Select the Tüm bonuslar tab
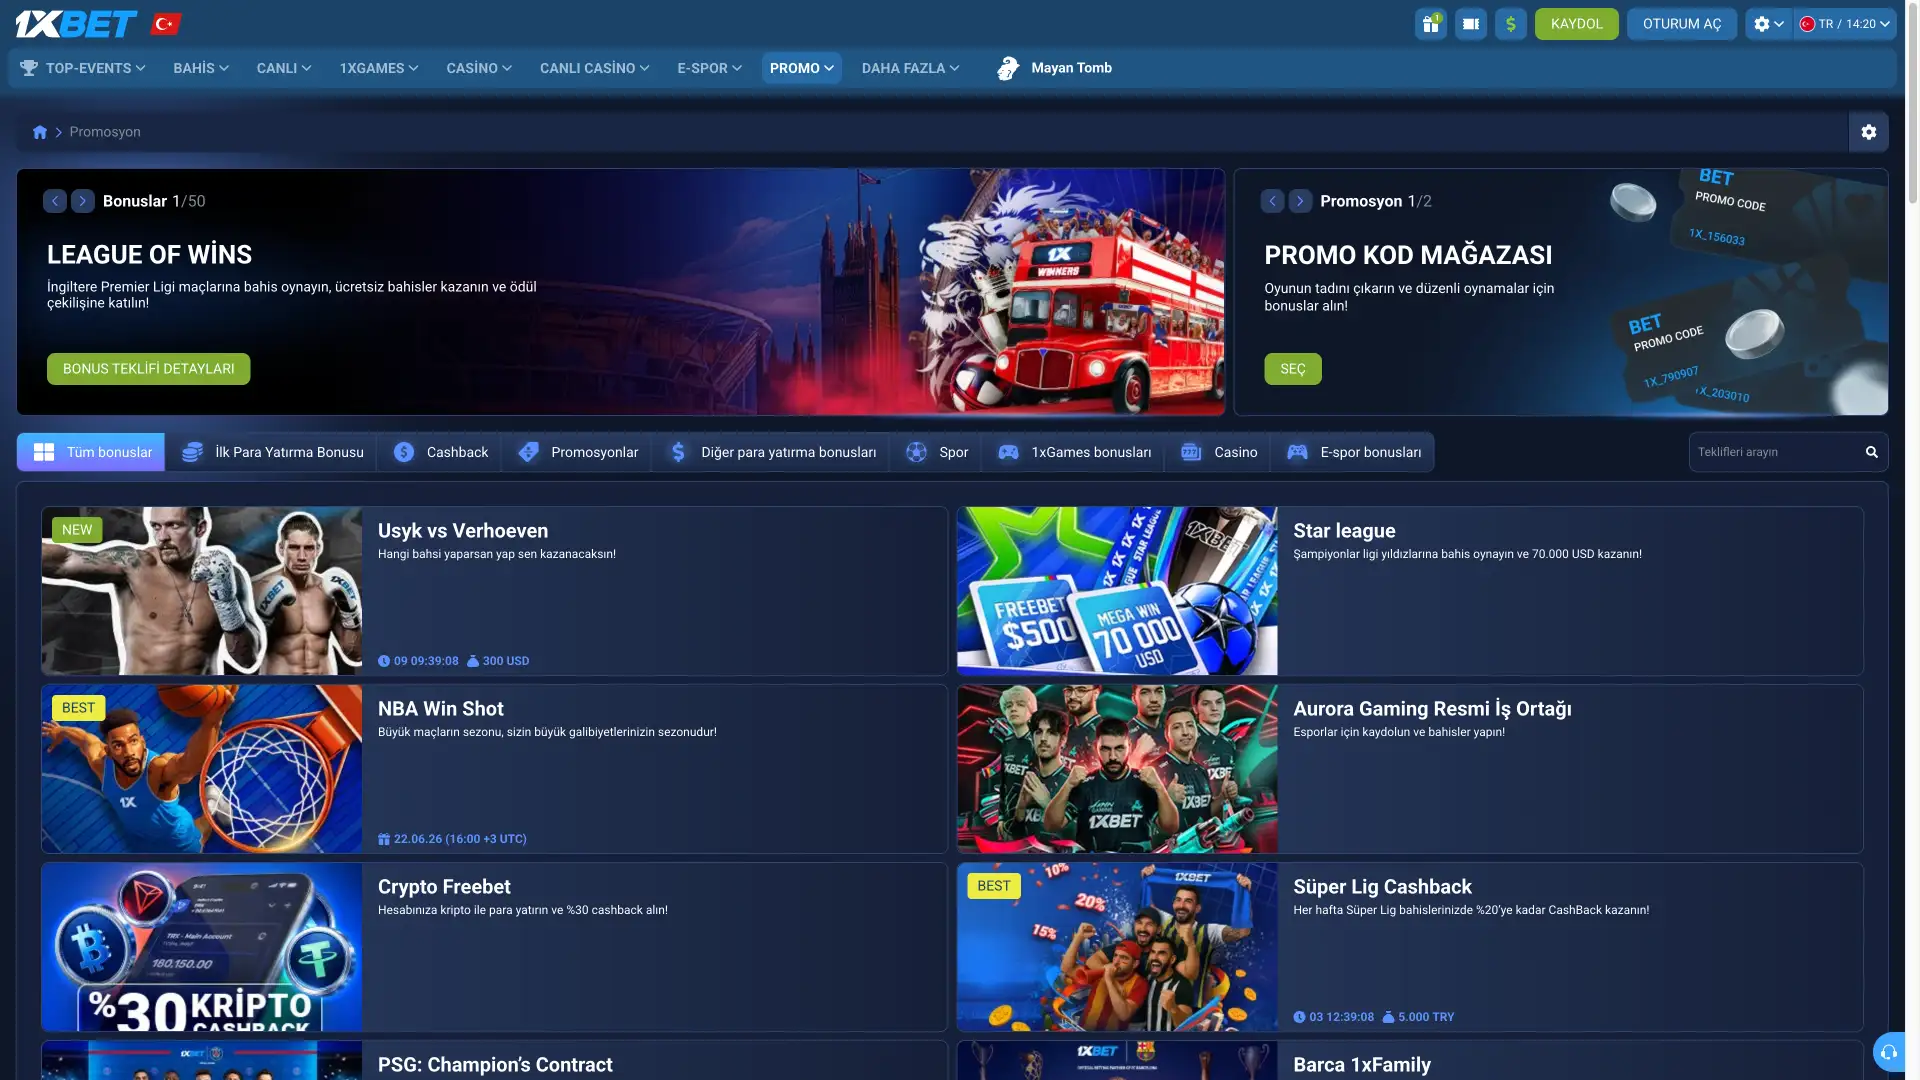 point(91,452)
